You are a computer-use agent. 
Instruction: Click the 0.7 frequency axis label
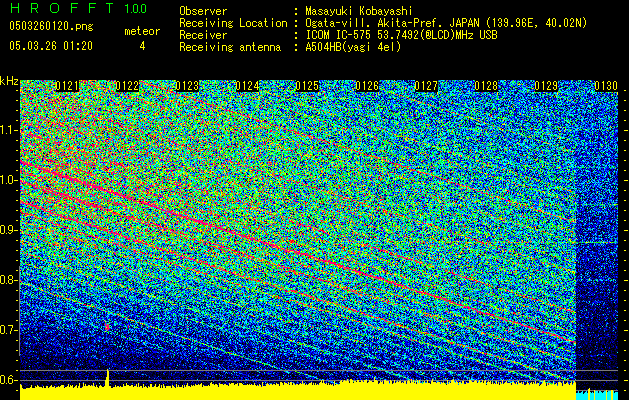point(9,330)
